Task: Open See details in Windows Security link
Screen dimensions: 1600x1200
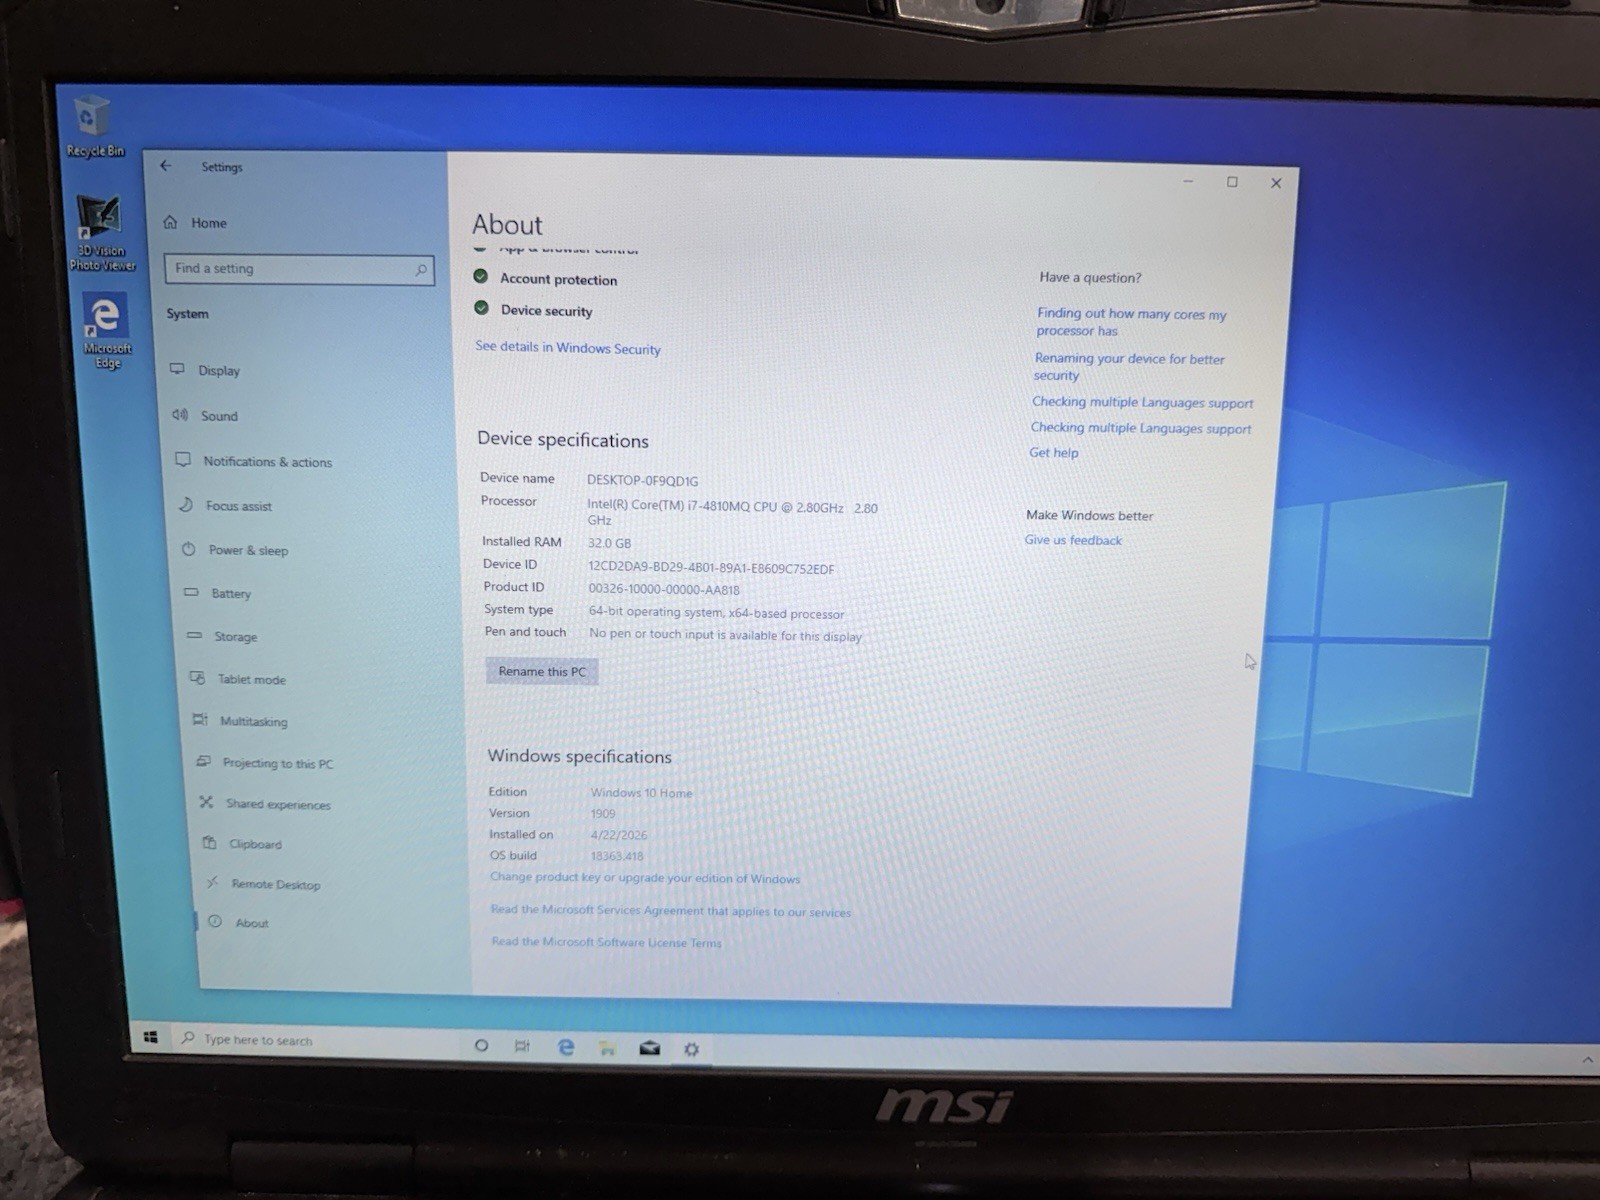Action: (568, 348)
